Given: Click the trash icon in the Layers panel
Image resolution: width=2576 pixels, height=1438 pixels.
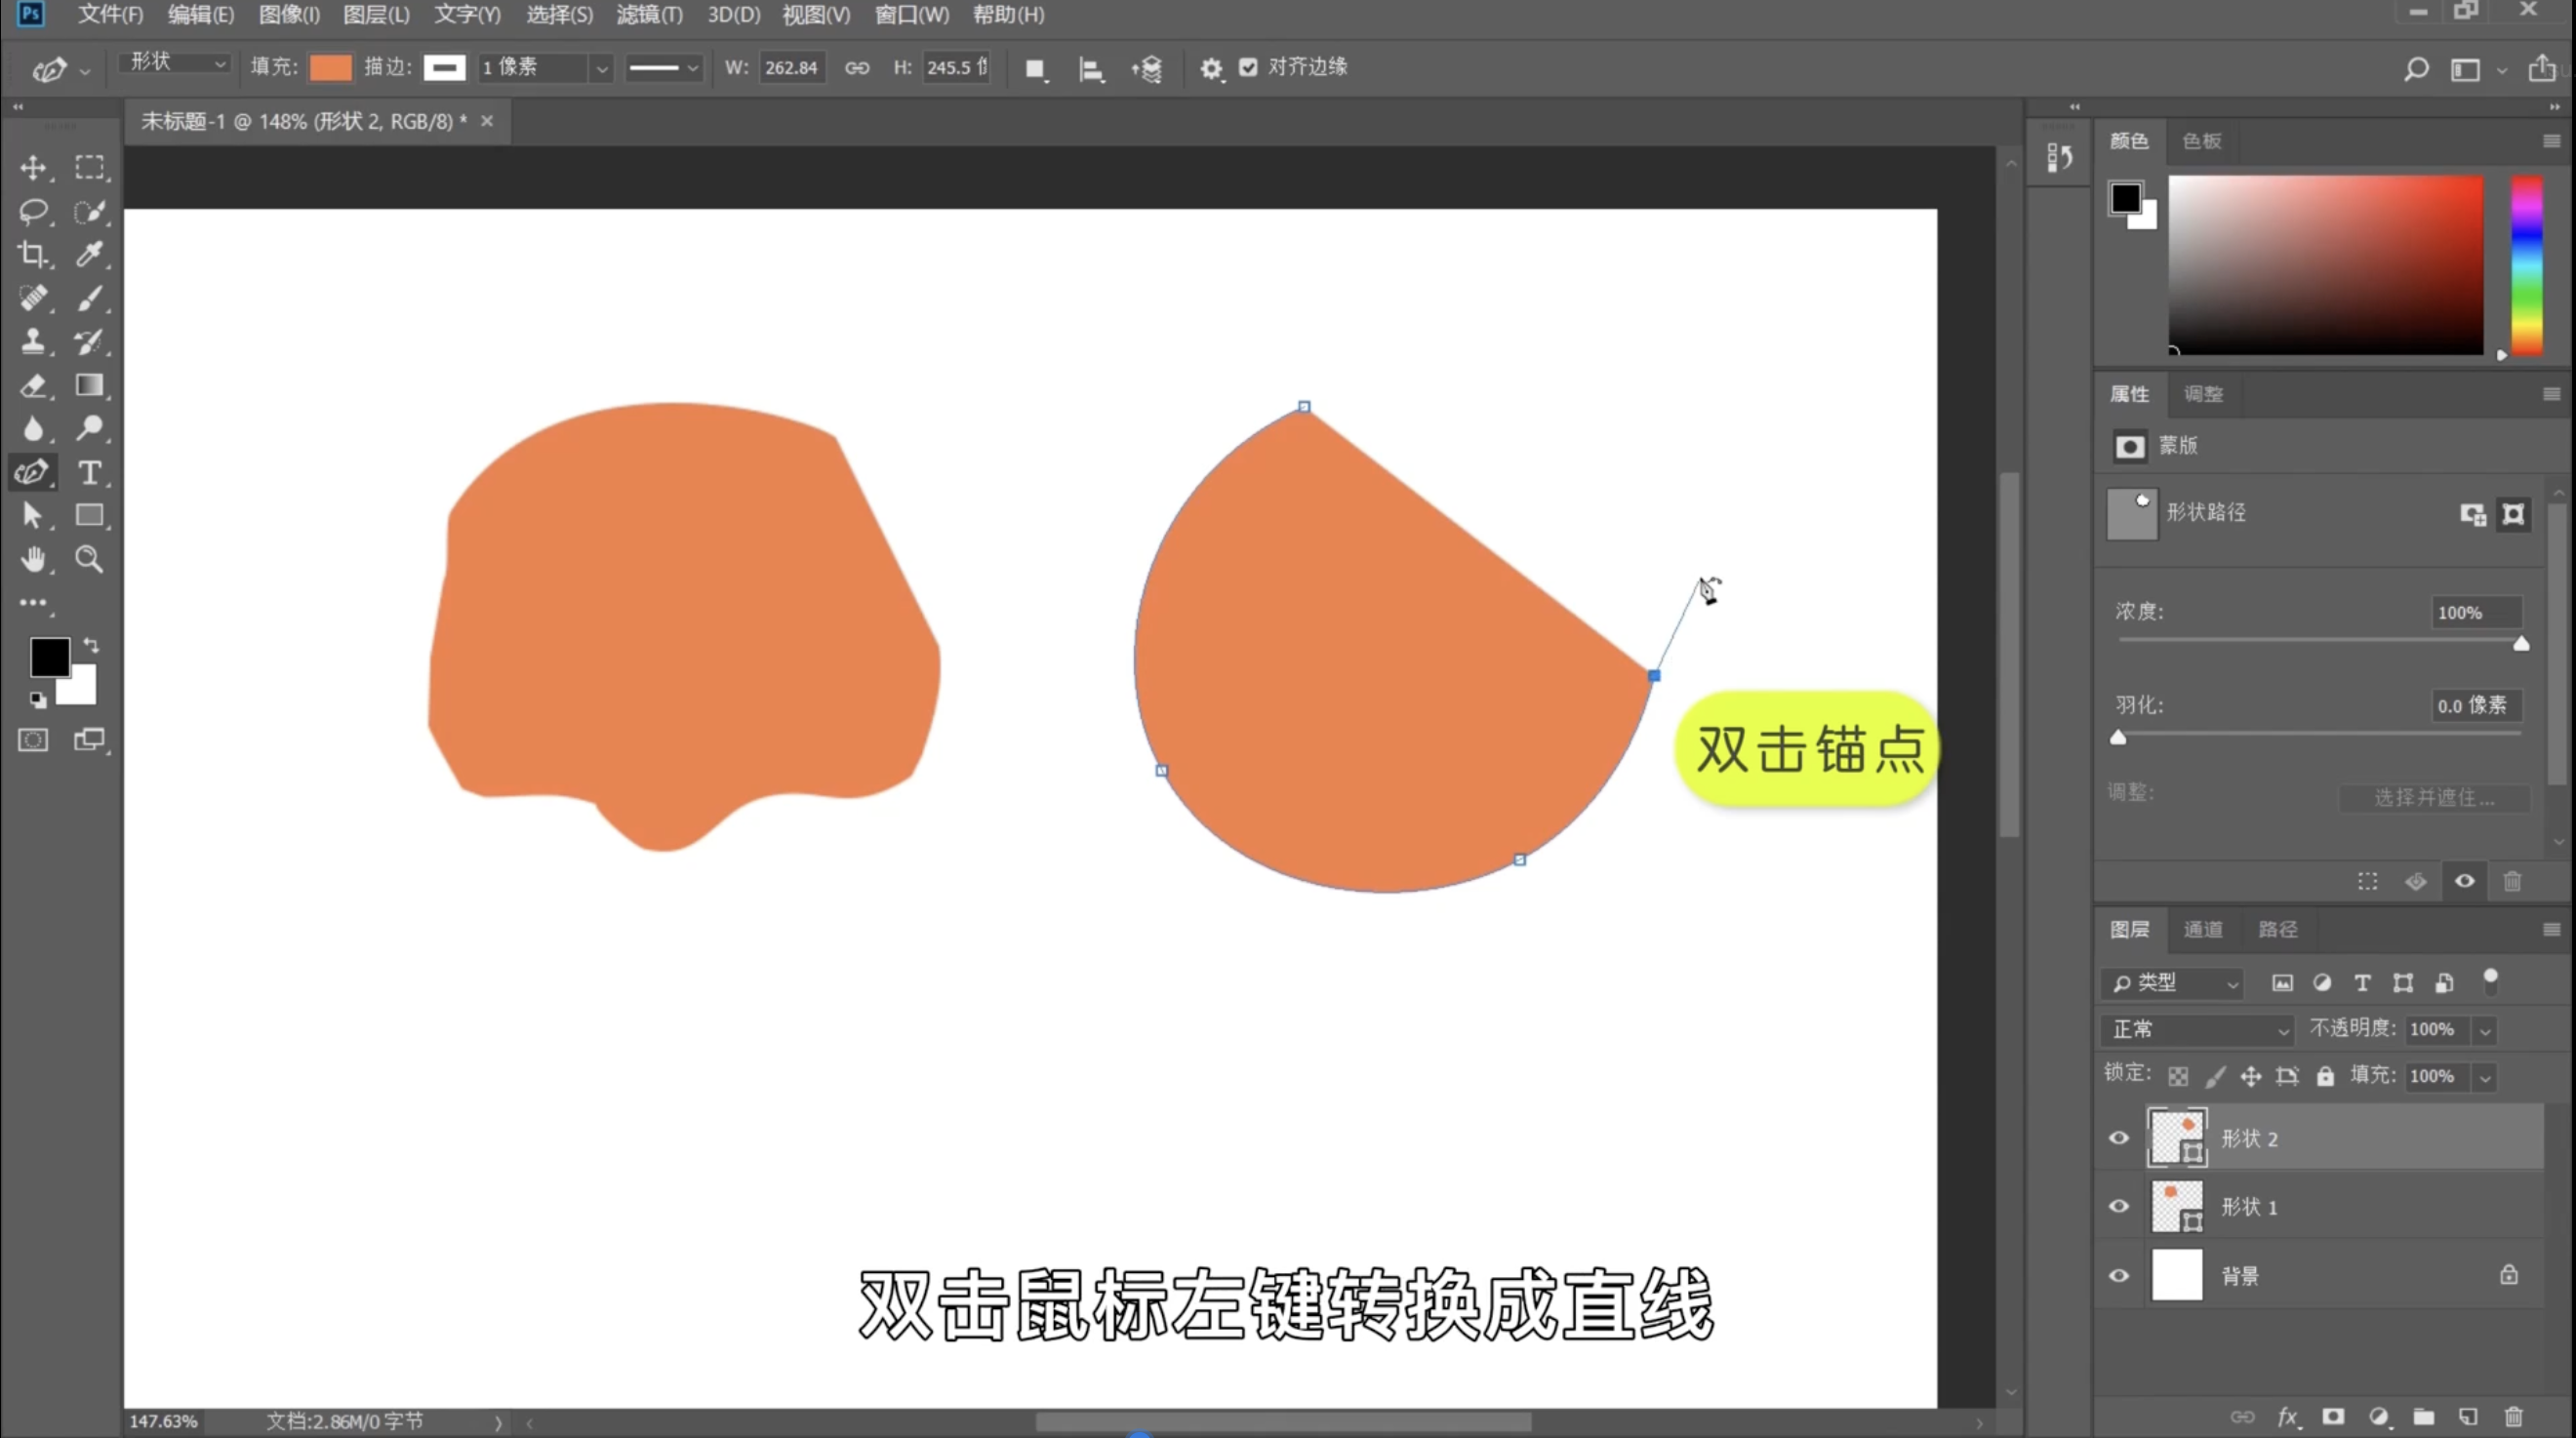Looking at the screenshot, I should [2514, 1416].
